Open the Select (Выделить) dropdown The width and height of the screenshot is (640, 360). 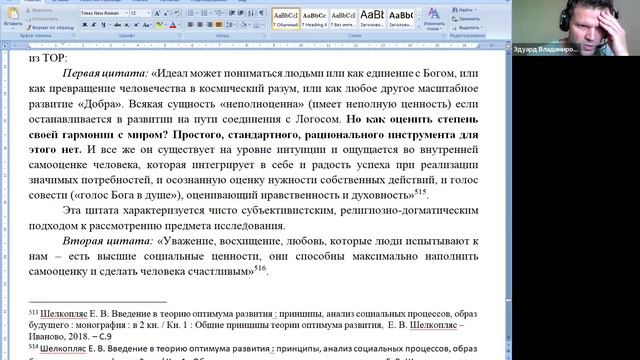(x=468, y=28)
